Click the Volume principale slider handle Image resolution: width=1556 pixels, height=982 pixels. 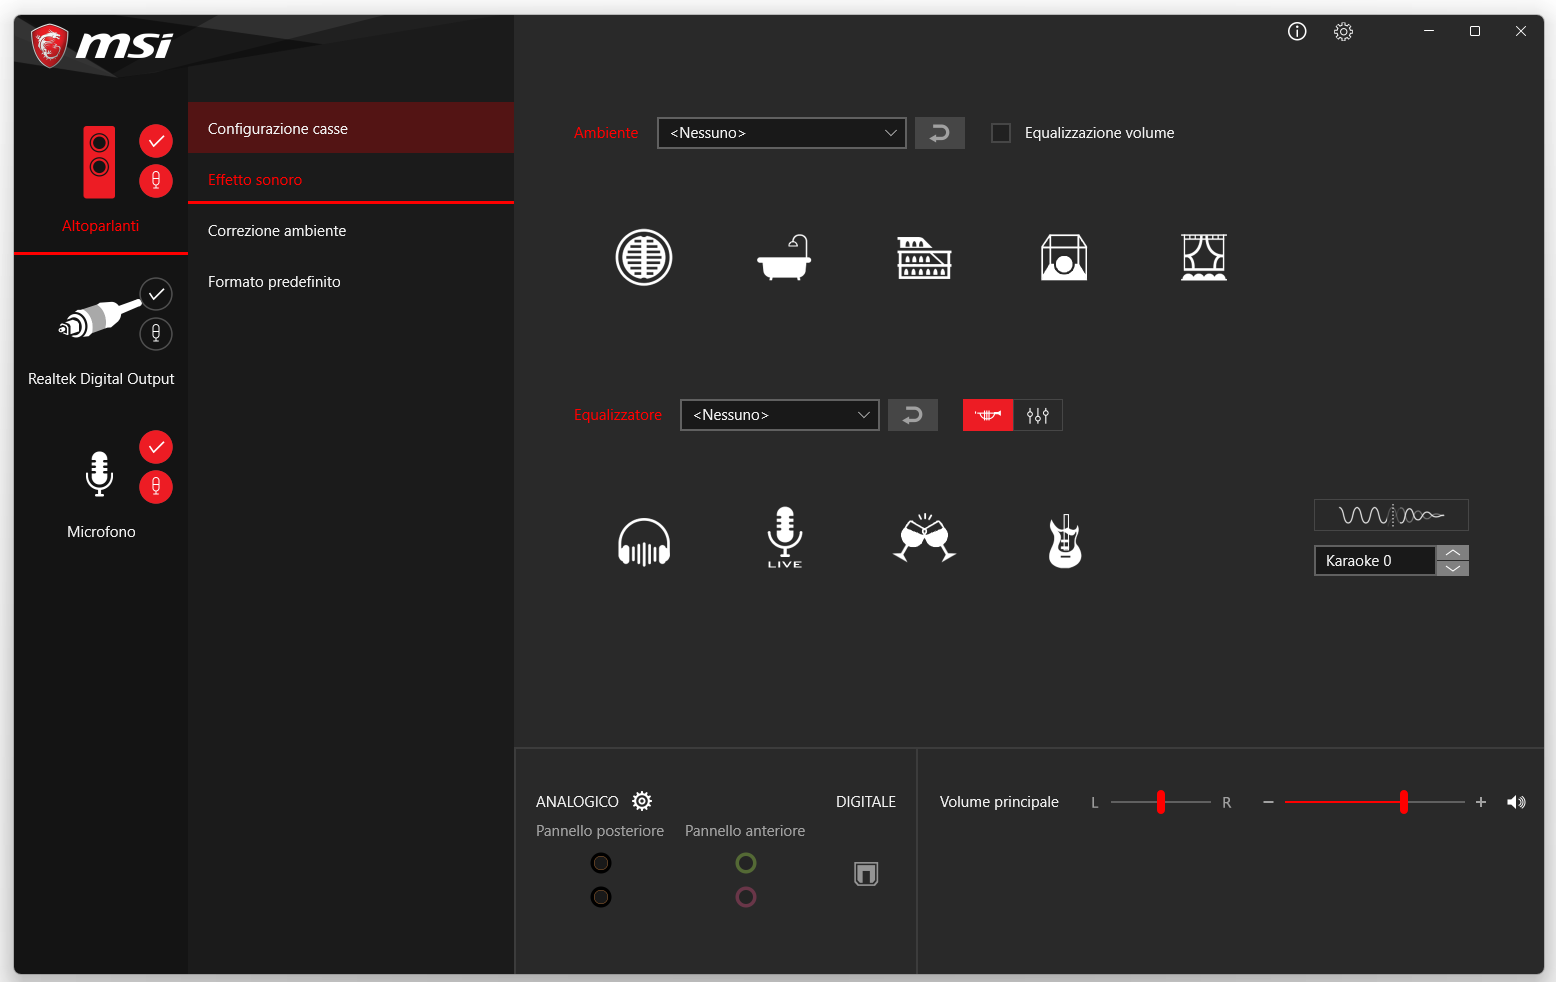[1404, 802]
